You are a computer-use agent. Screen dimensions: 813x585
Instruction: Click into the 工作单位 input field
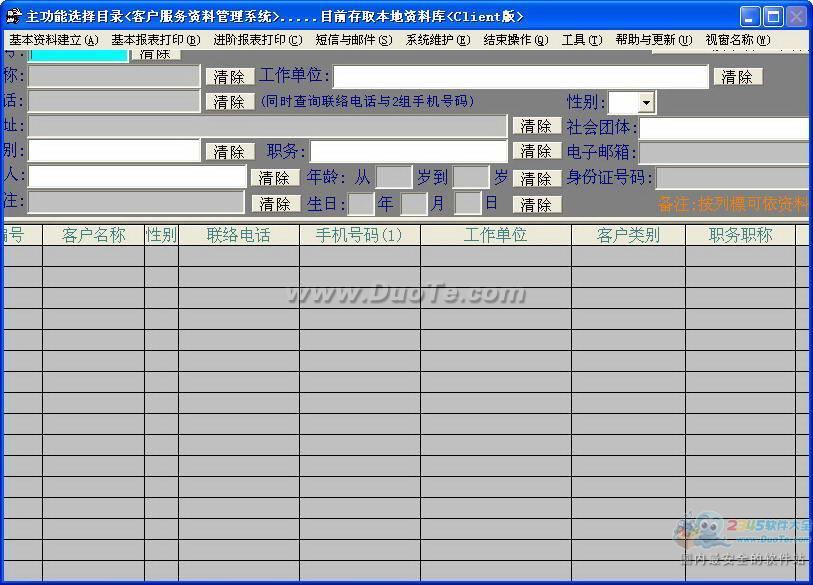[x=520, y=77]
